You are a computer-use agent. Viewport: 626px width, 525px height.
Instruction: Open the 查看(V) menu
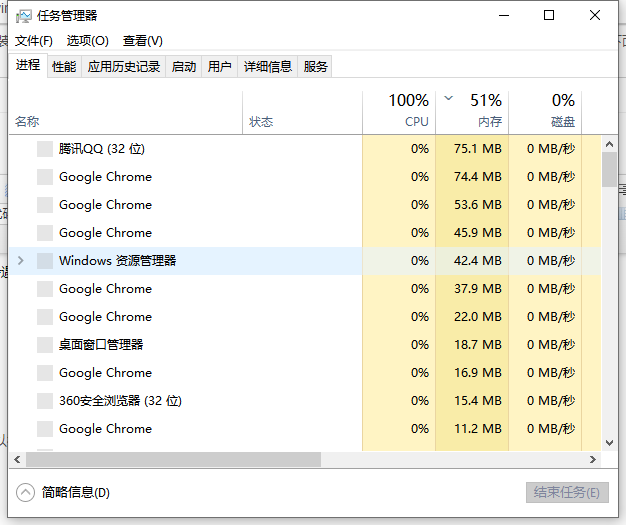coord(143,41)
